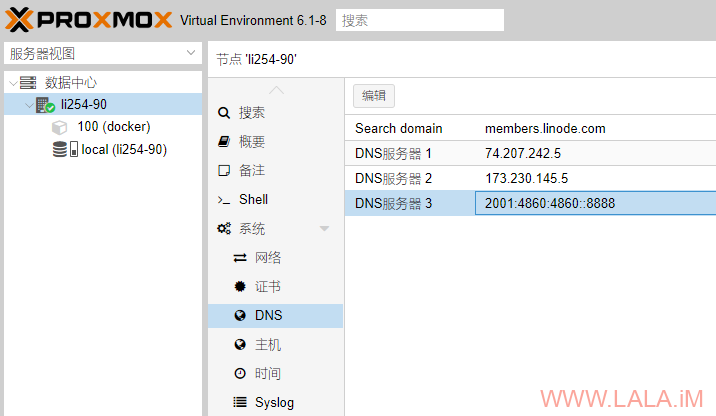Screen dimensions: 716x416
Task: Focus the top search input field
Action: [x=420, y=20]
